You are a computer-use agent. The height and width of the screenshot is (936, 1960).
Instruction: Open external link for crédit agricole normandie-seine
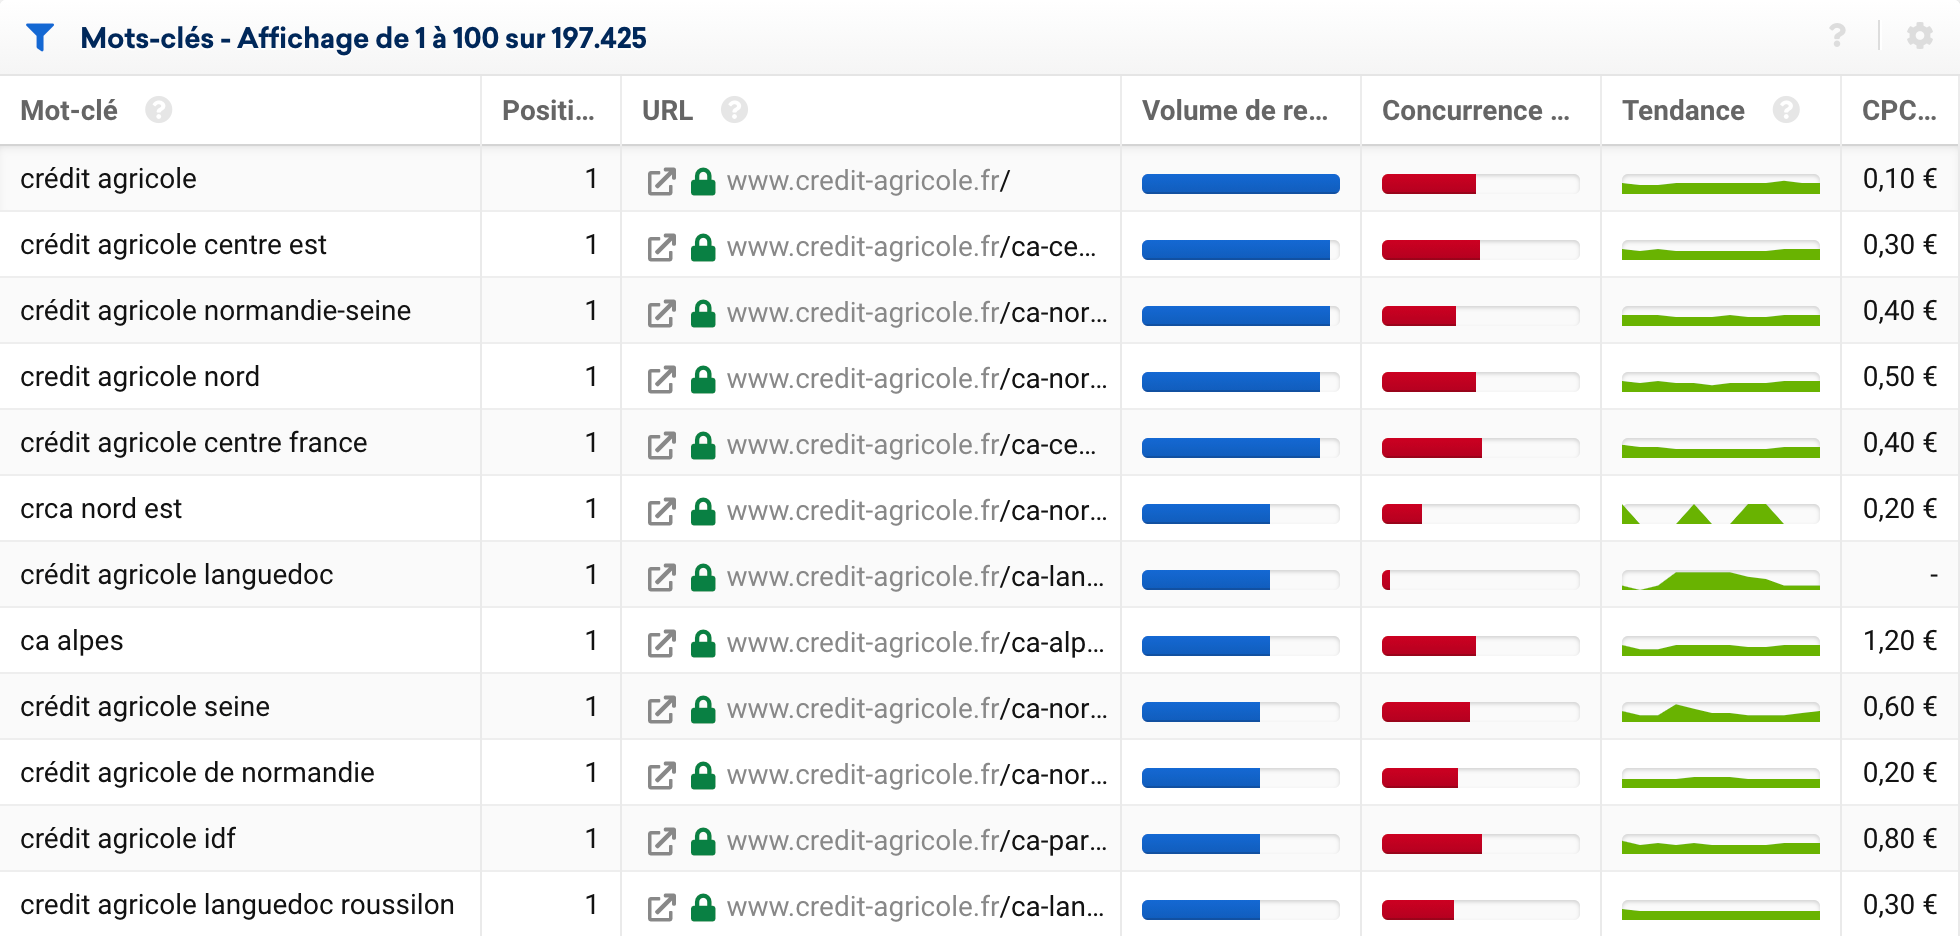pyautogui.click(x=661, y=314)
